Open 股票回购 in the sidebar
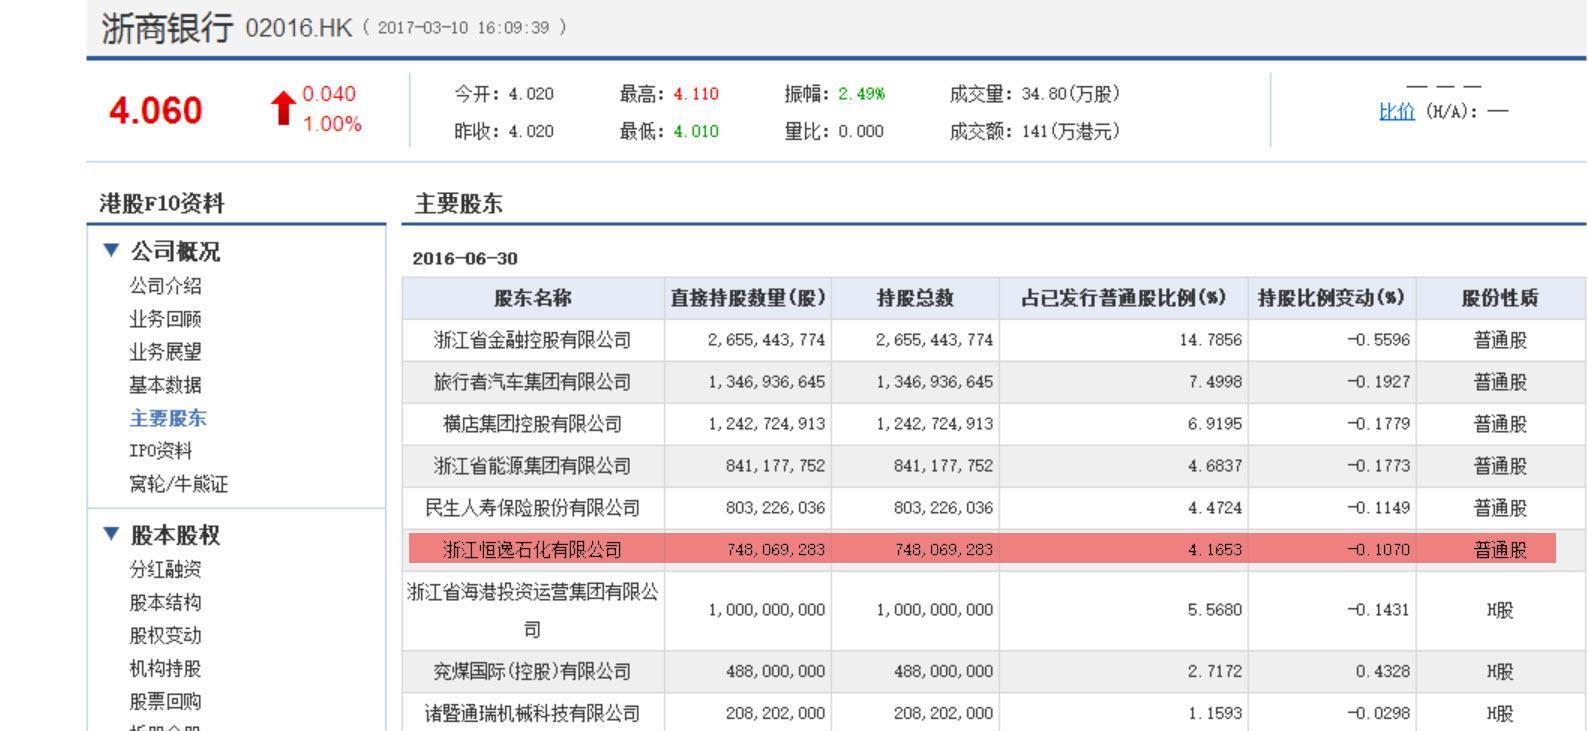 [x=165, y=701]
